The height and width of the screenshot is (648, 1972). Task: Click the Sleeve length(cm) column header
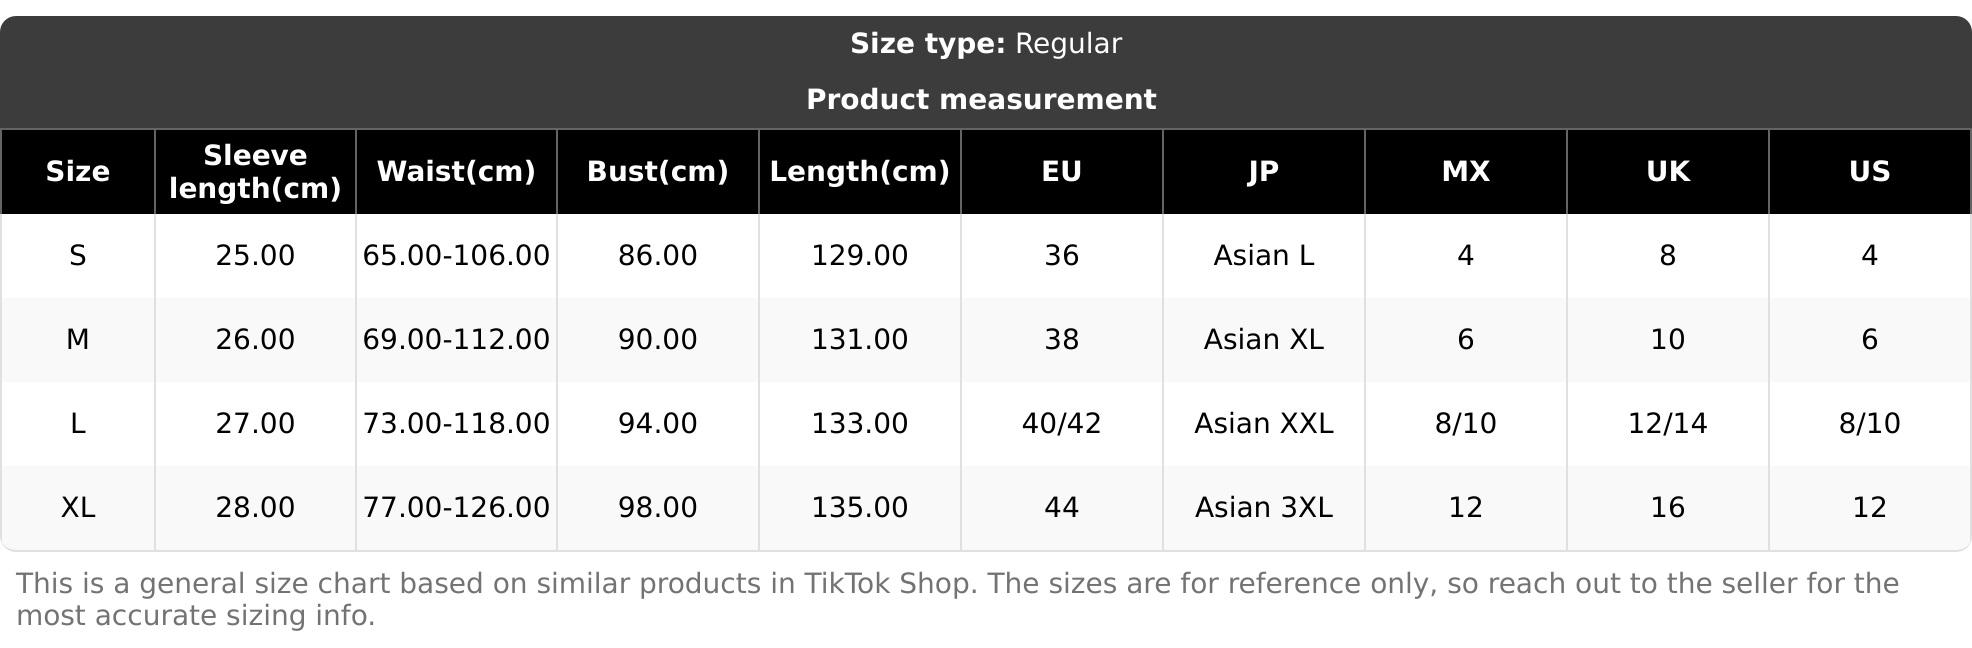255,172
